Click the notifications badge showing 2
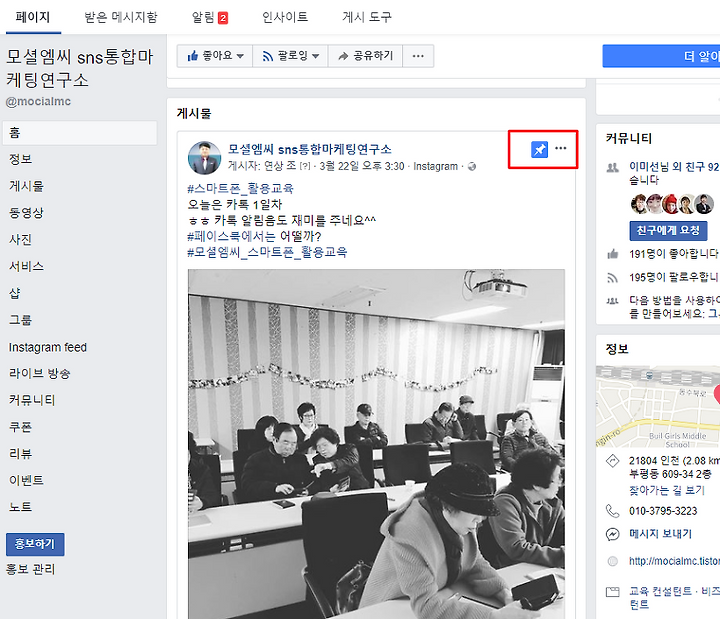Screen dimensions: 720x619 pos(223,18)
